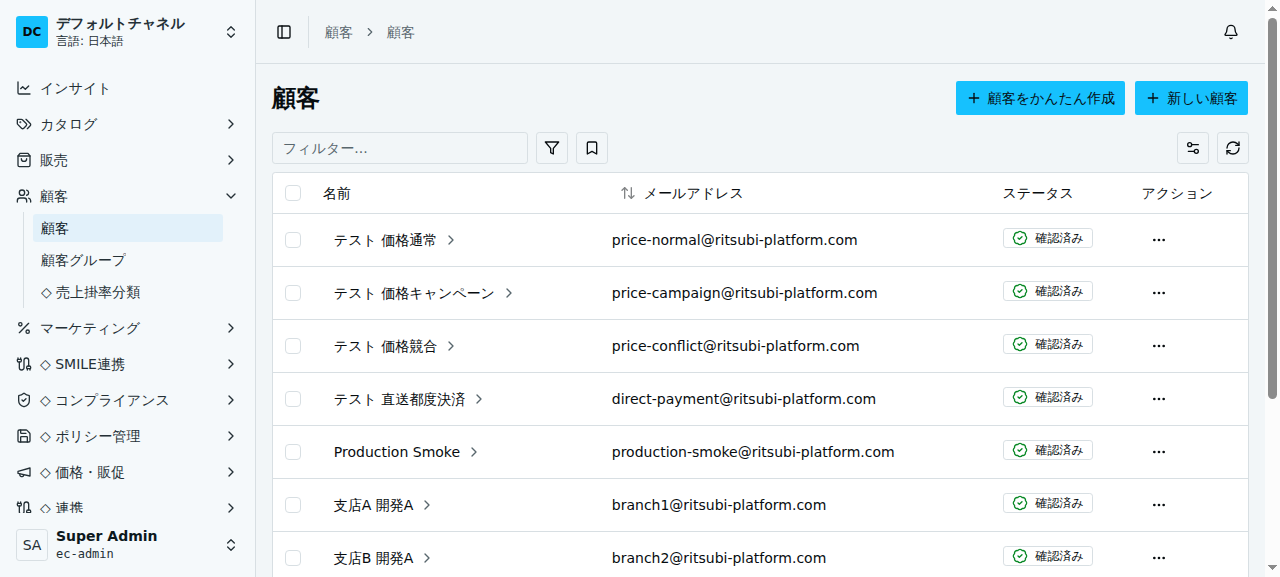This screenshot has width=1280, height=577.
Task: Click the ポリシー管理 save icon
Action: (24, 436)
